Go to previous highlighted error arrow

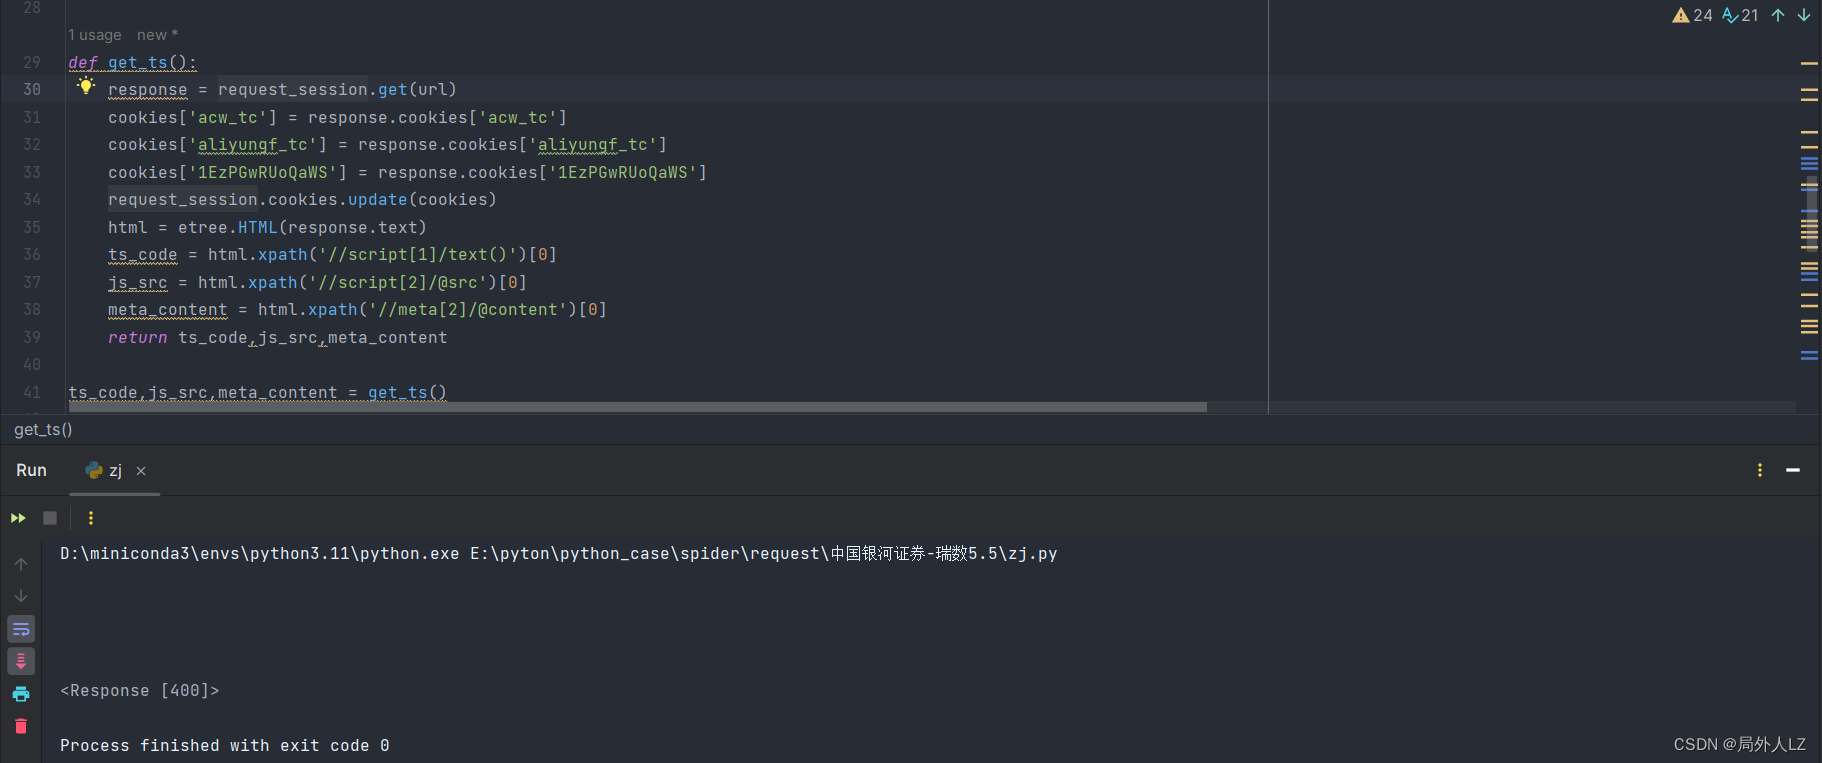click(1778, 15)
